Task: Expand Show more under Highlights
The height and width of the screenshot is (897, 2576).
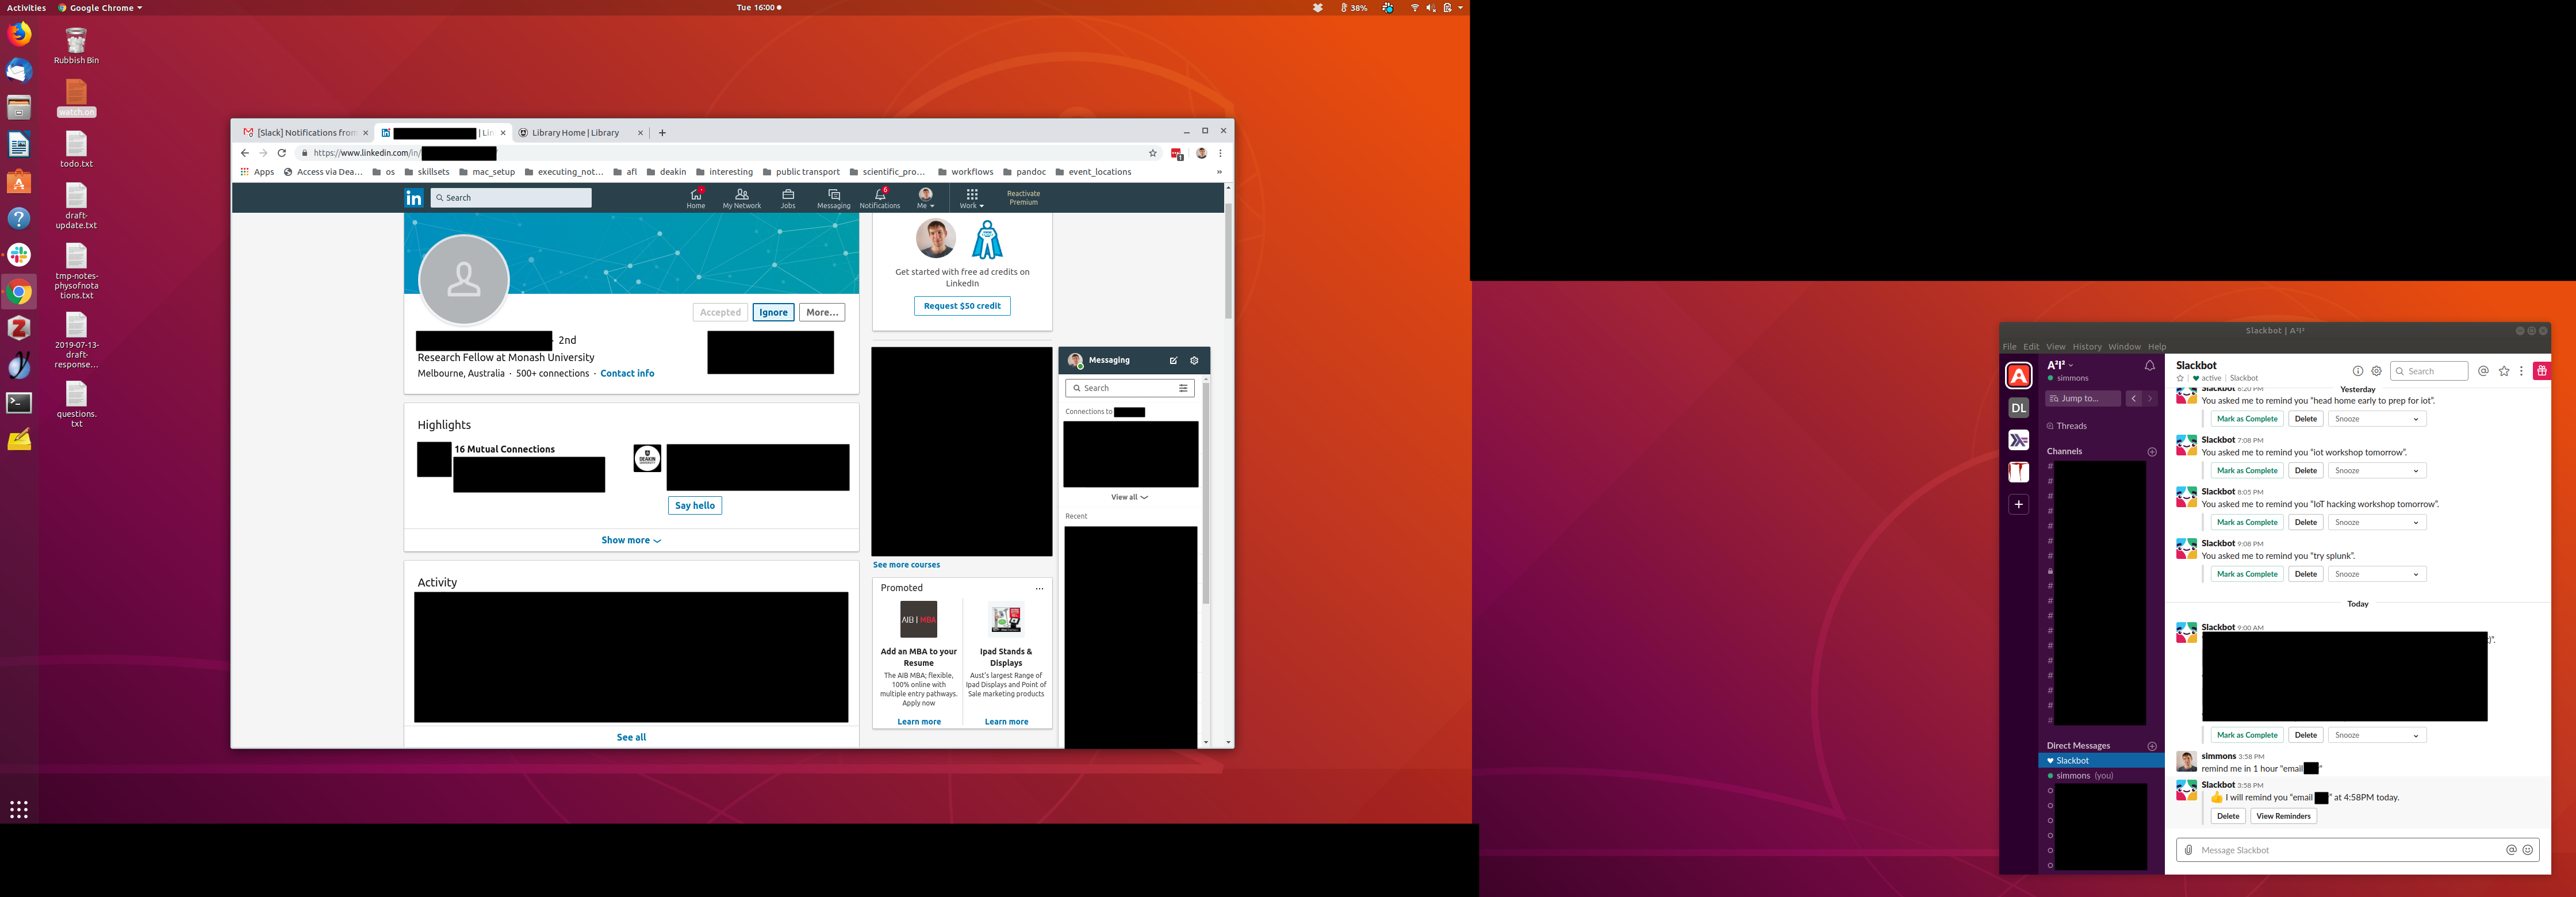Action: pyautogui.click(x=631, y=540)
